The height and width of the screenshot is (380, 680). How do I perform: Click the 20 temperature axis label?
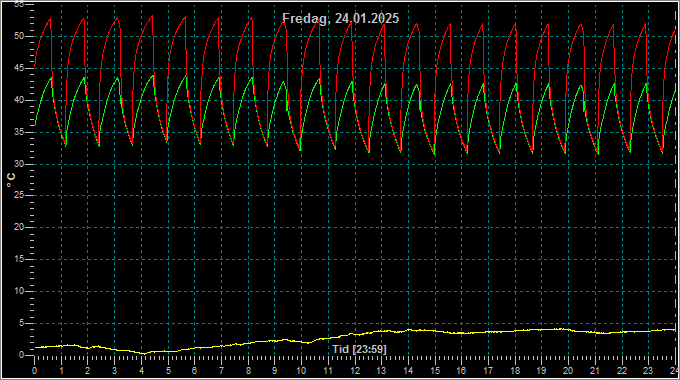pos(19,227)
